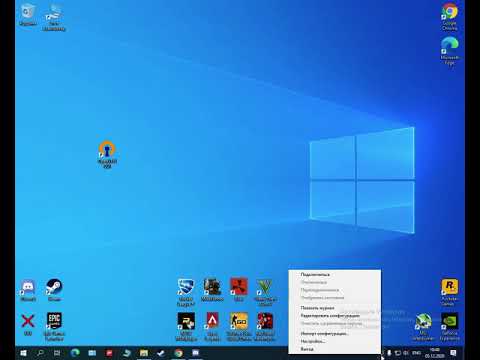This screenshot has height=360, width=480.
Task: Select the Steam desktop shortcut
Action: coord(54,290)
